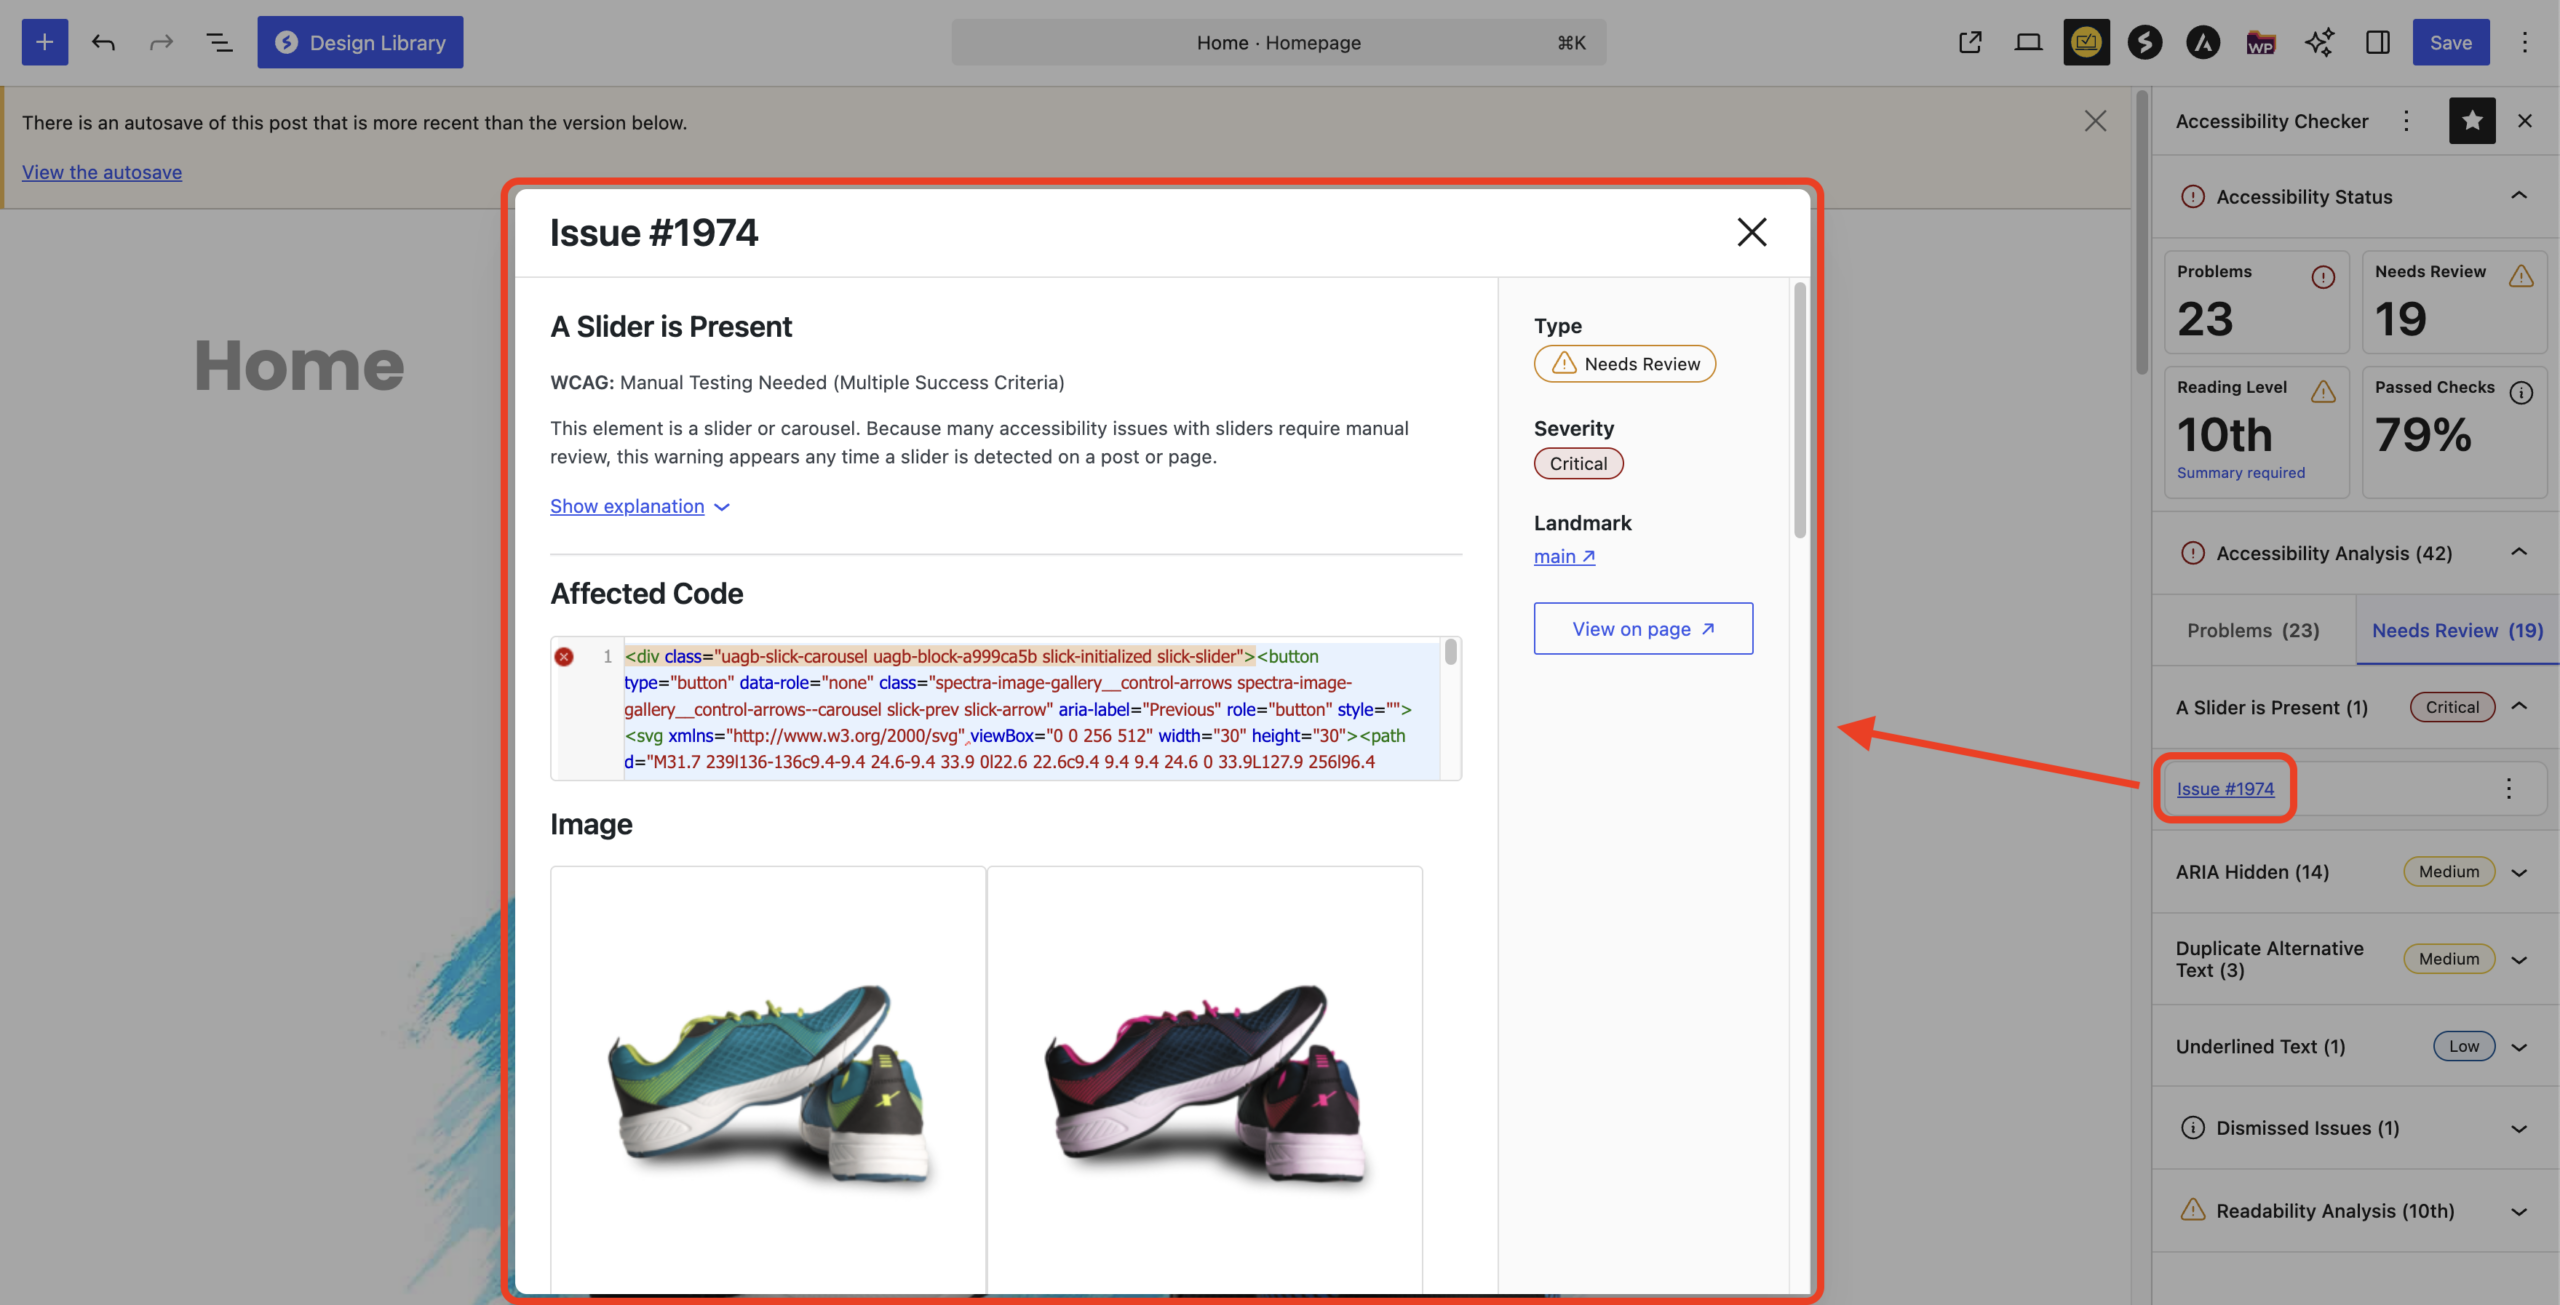Screen dimensions: 2560x1305
Task: Click the Undo arrow icon
Action: (103, 42)
